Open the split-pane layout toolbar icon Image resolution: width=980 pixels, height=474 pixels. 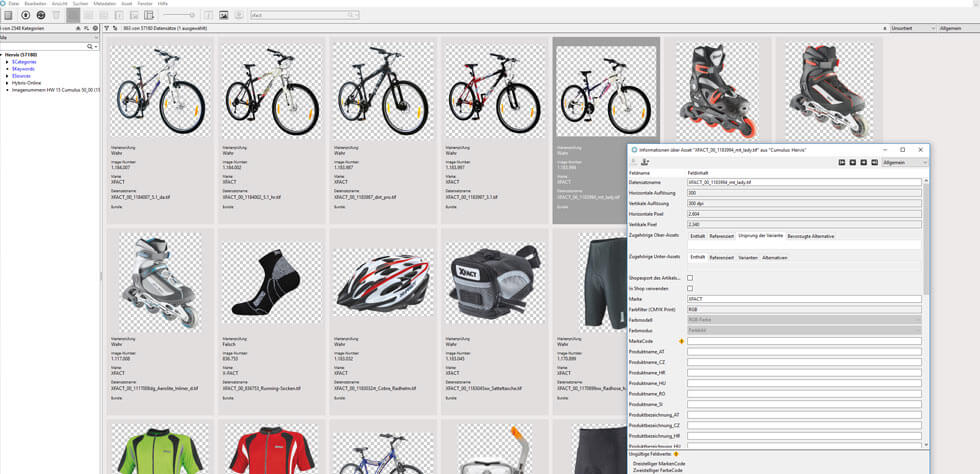click(x=149, y=14)
